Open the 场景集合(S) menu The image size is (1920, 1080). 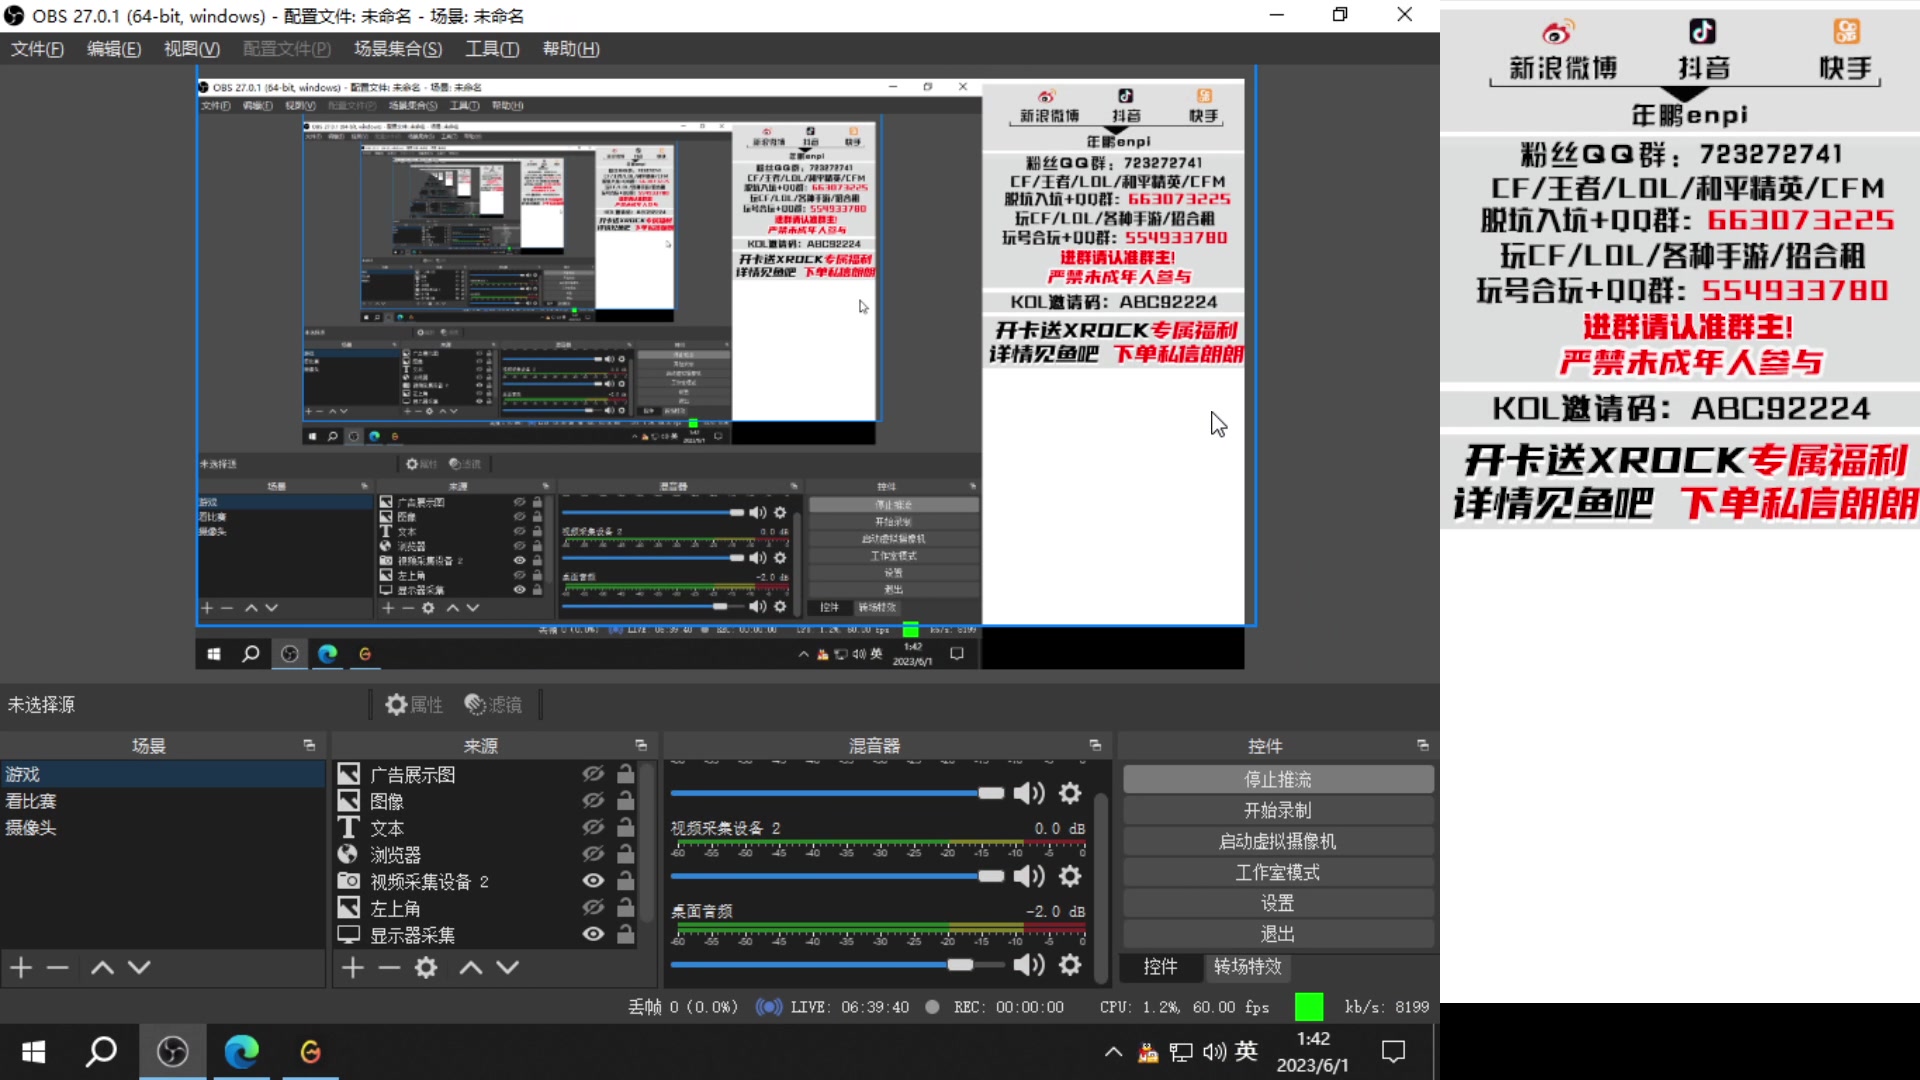click(398, 49)
